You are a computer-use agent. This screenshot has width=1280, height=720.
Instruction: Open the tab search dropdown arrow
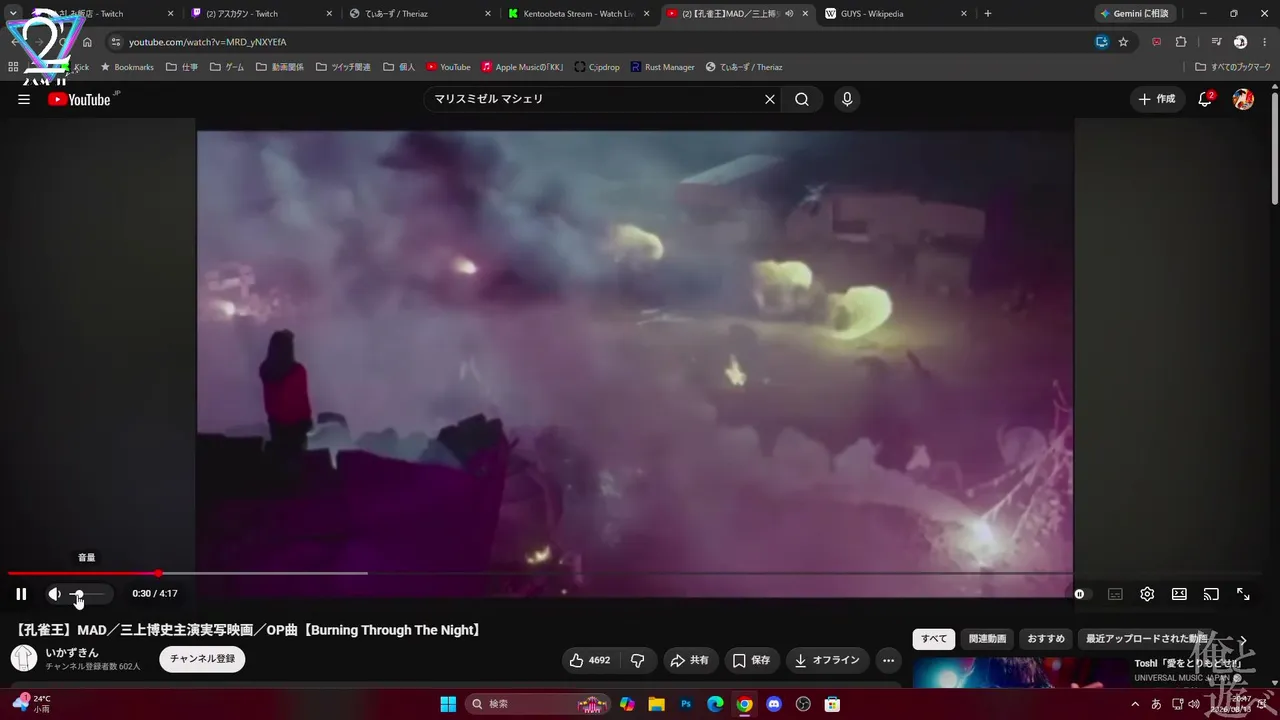pyautogui.click(x=13, y=14)
